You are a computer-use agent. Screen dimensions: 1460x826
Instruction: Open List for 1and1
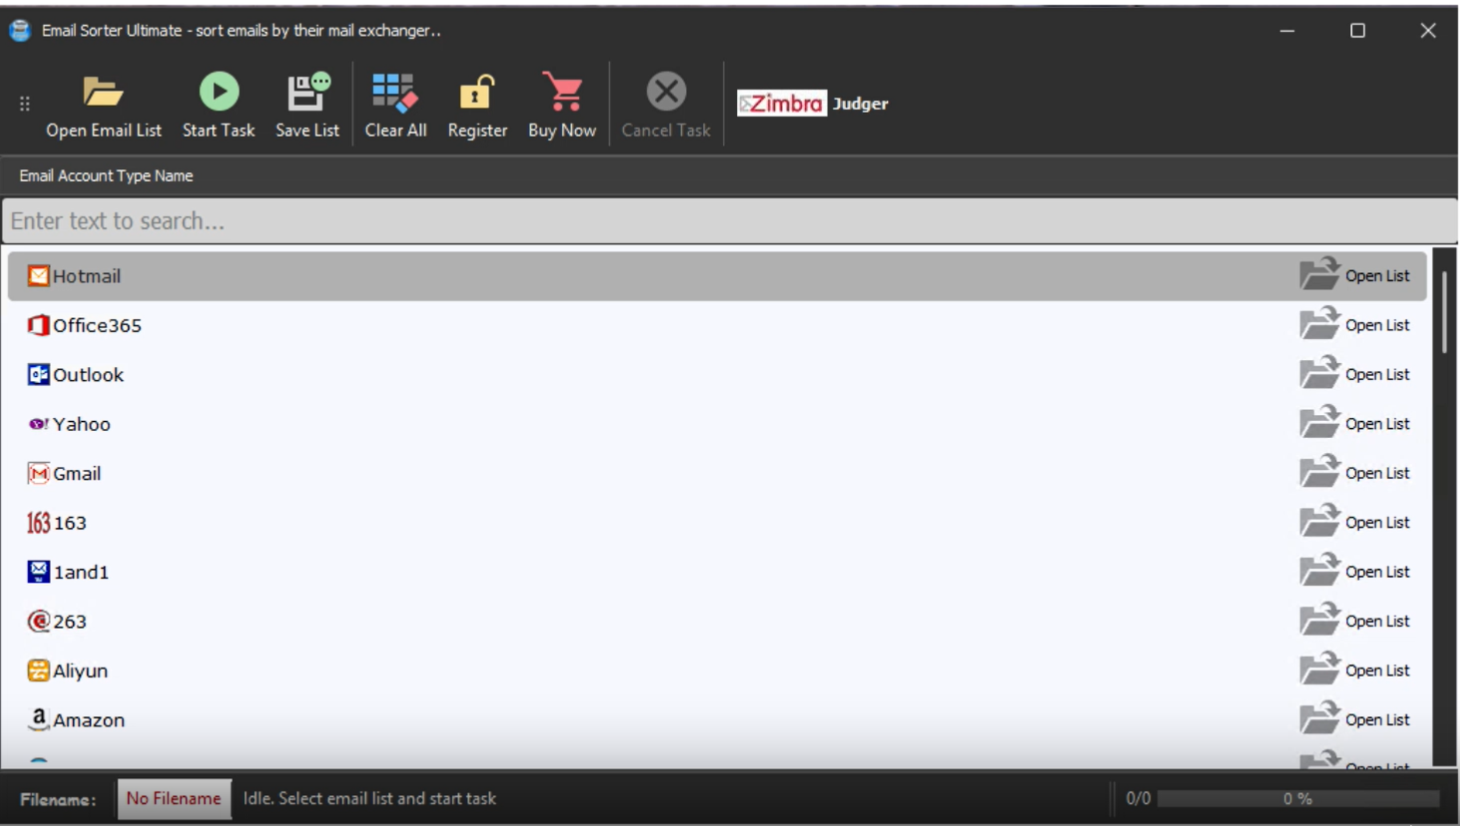tap(1355, 571)
